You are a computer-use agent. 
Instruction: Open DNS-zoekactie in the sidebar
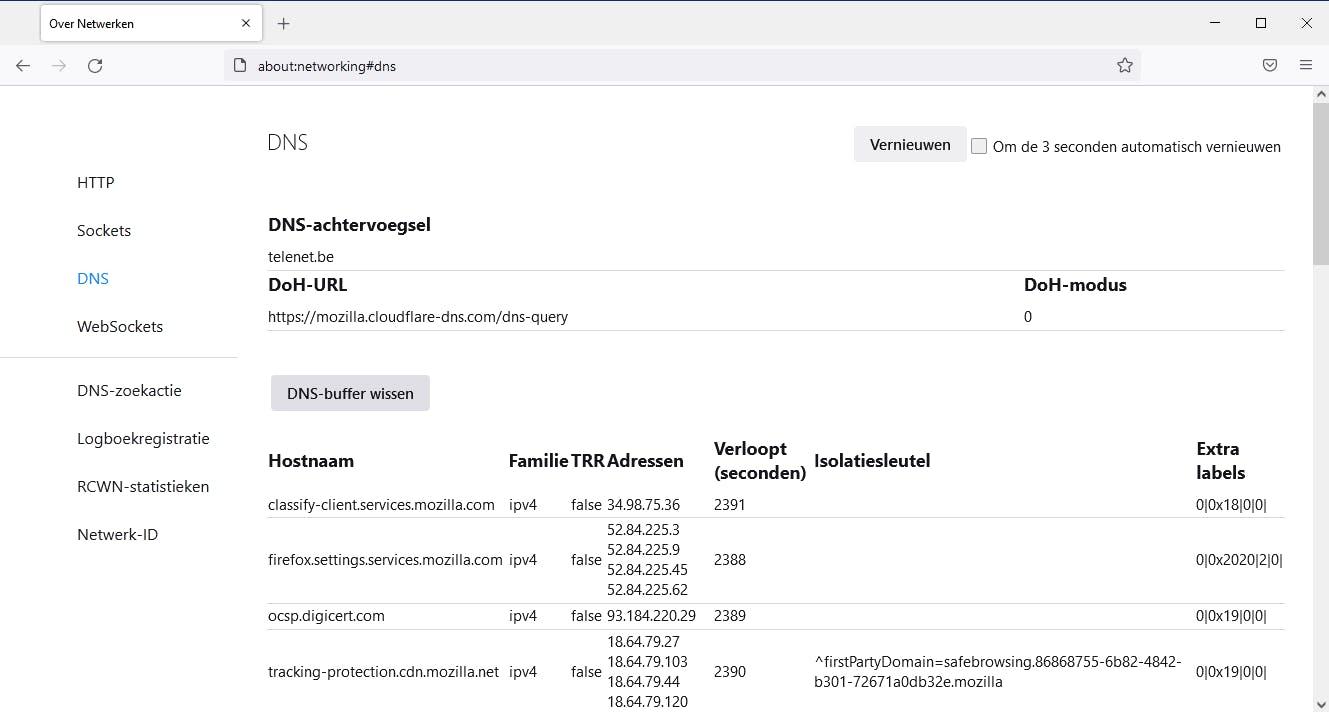(x=131, y=390)
